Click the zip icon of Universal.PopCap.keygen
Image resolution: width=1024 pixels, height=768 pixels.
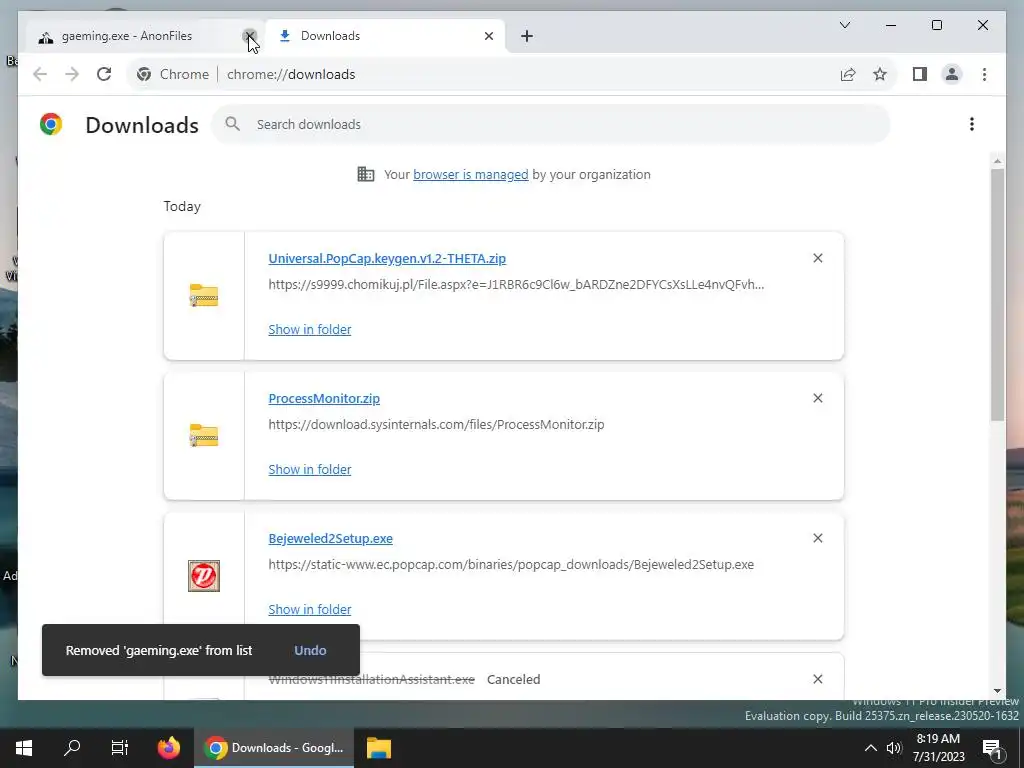click(x=204, y=295)
